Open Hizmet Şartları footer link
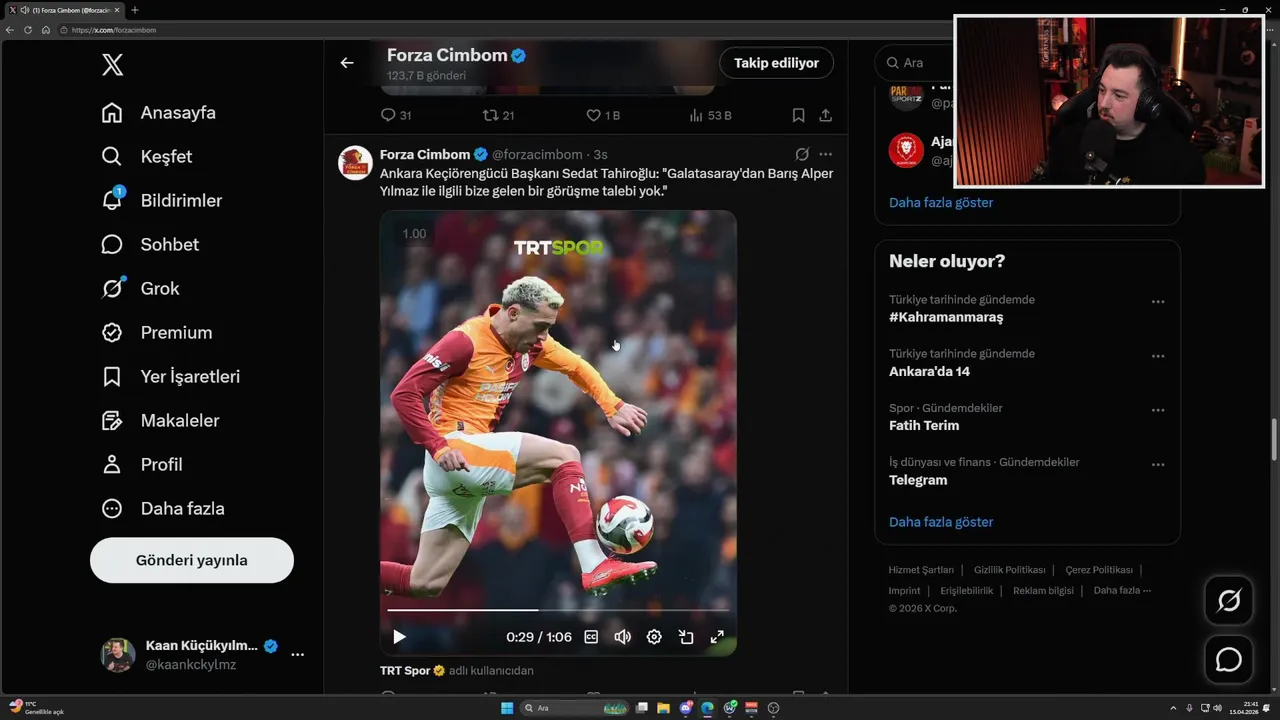This screenshot has width=1280, height=720. pyautogui.click(x=921, y=570)
